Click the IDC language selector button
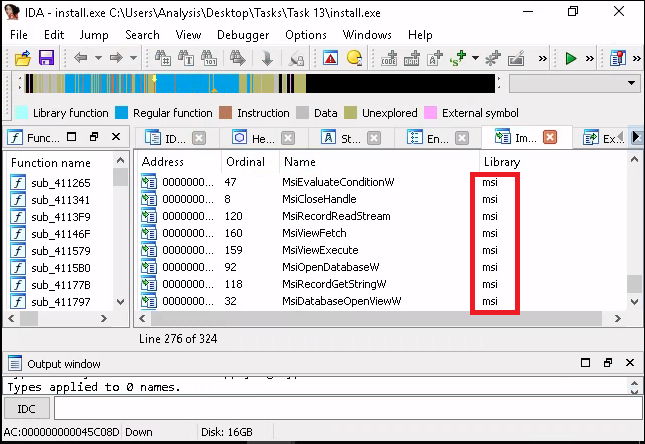The width and height of the screenshot is (645, 444). pos(26,409)
